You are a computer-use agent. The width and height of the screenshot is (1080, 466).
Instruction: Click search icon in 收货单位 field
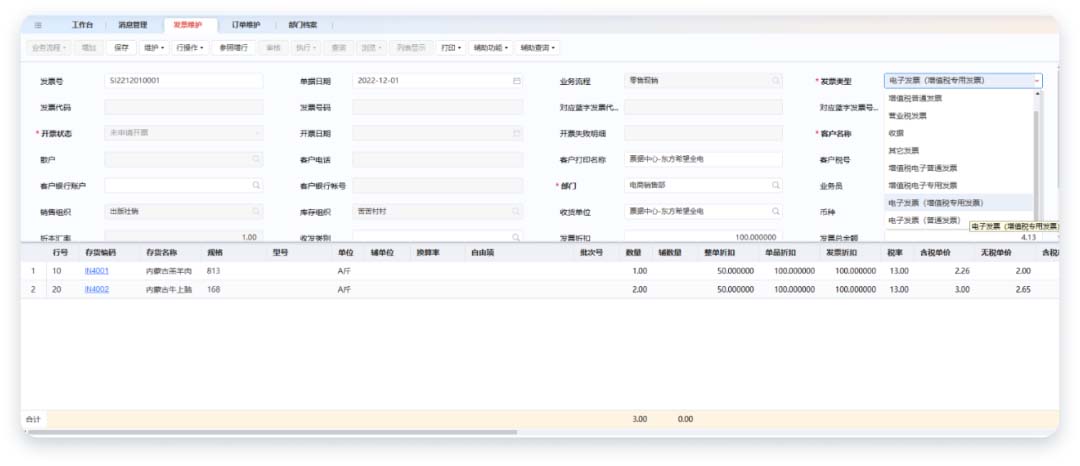coord(776,211)
